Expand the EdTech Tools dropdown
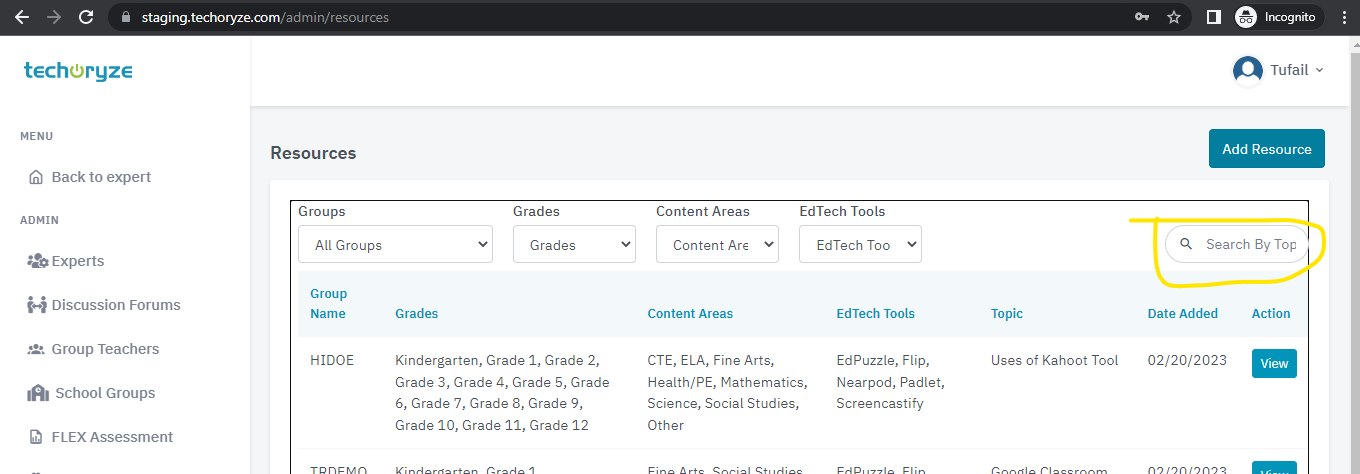The image size is (1360, 474). click(860, 244)
